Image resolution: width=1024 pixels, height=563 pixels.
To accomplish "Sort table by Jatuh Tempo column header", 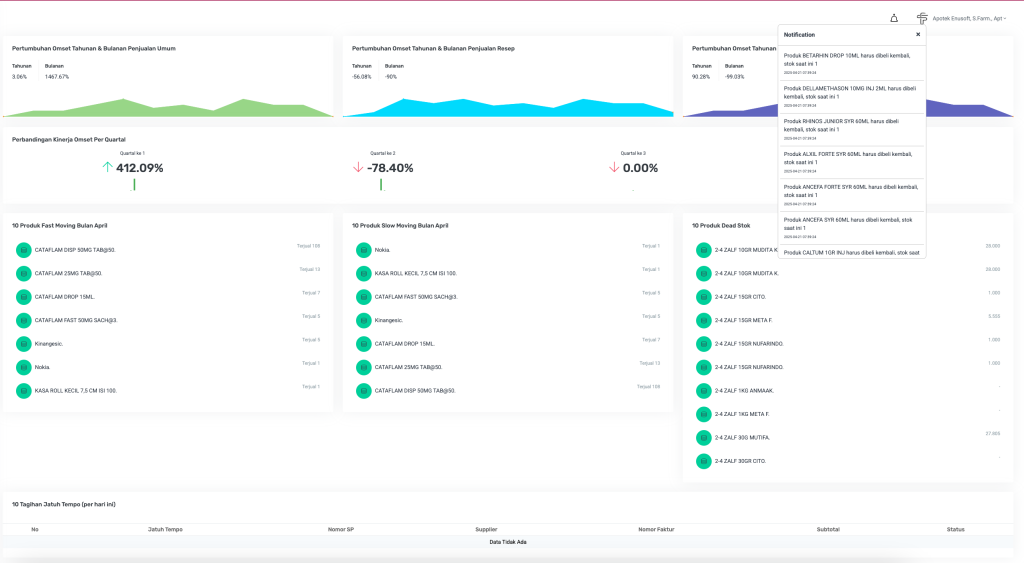I will click(165, 529).
